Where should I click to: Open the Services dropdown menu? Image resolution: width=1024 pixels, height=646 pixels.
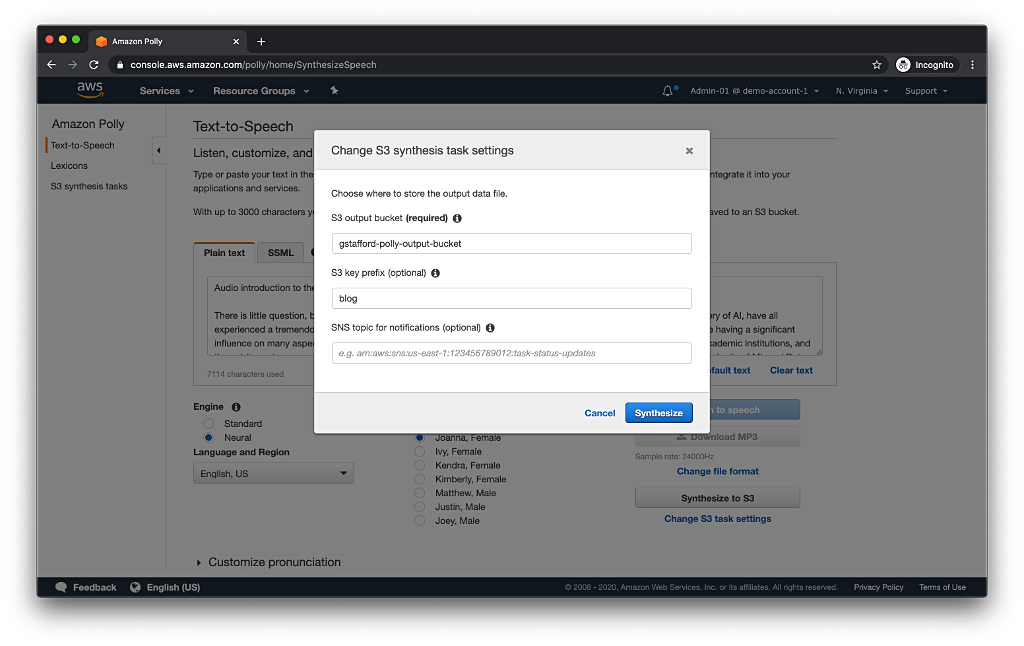(167, 91)
